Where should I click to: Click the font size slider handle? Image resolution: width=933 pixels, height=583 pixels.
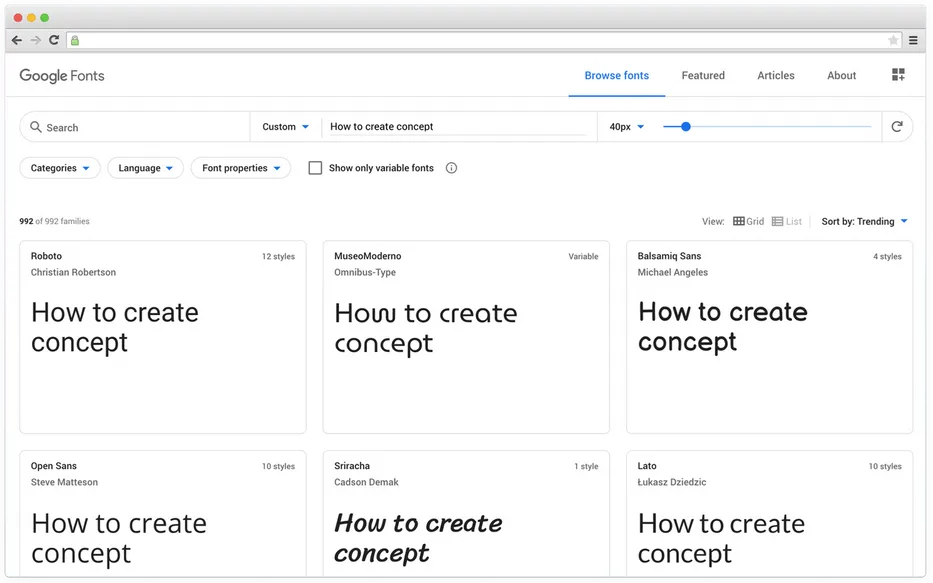click(x=685, y=127)
